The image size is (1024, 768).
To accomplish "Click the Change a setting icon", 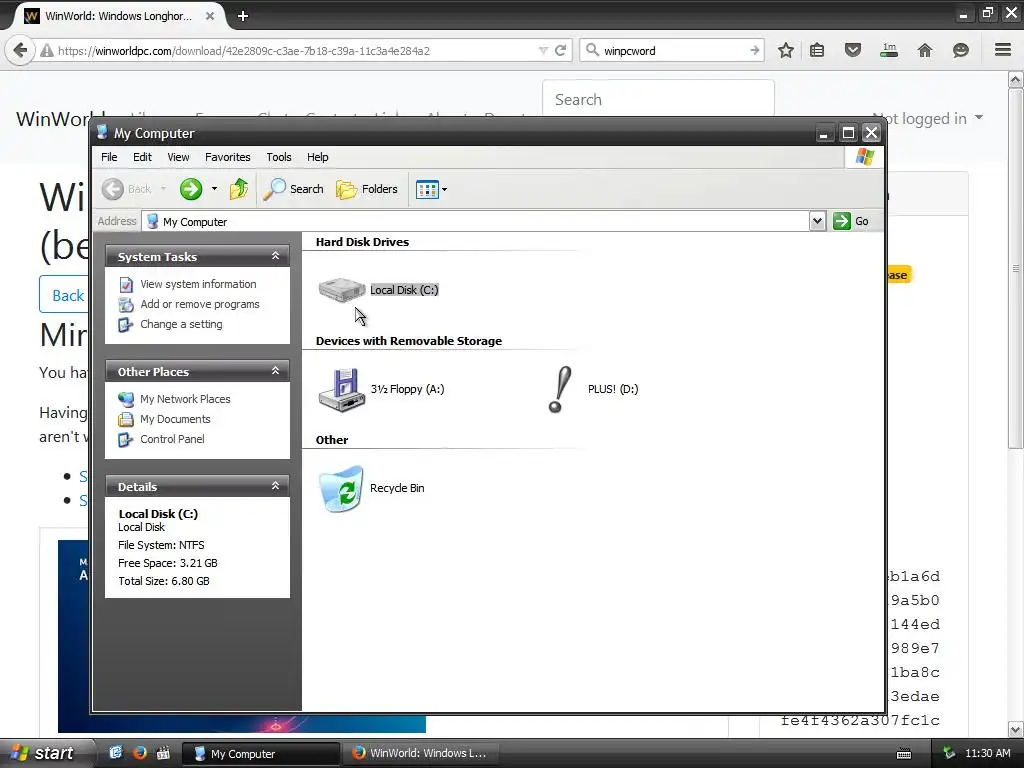I will pyautogui.click(x=126, y=325).
